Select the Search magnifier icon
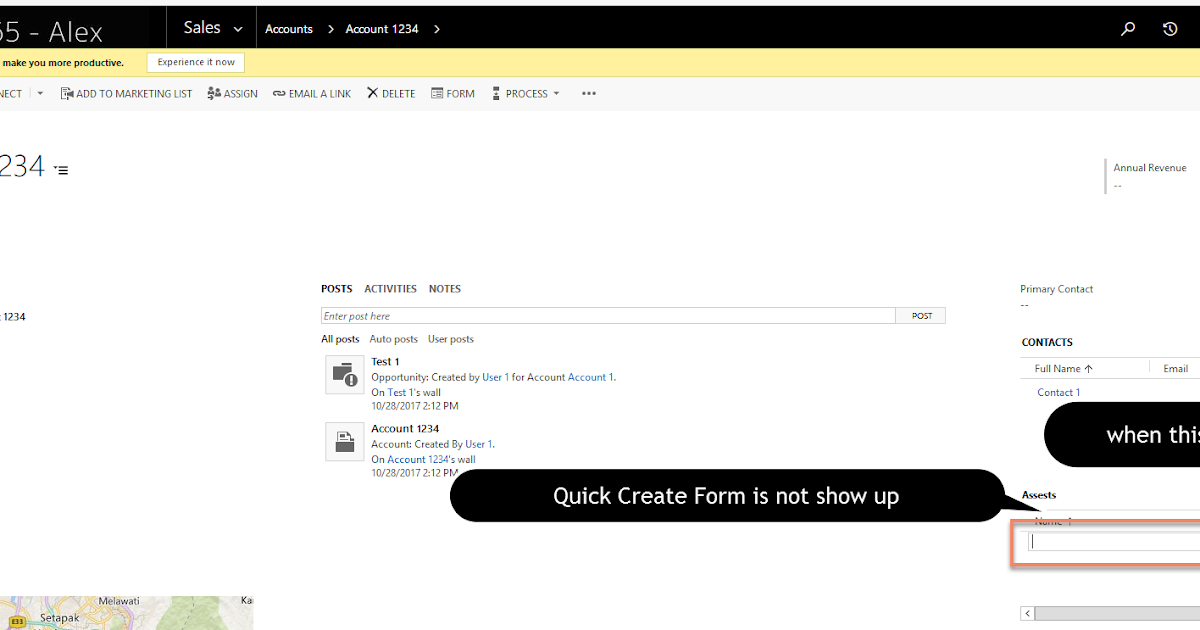The height and width of the screenshot is (630, 1200). [1127, 29]
